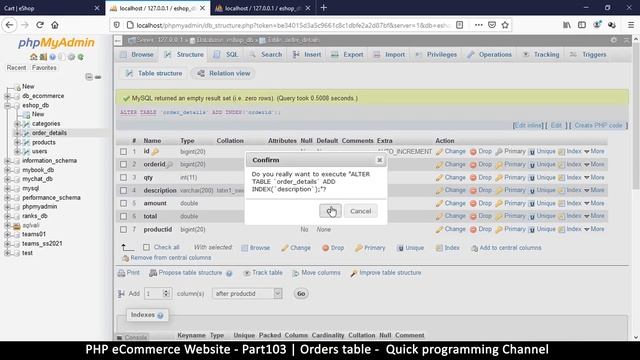The width and height of the screenshot is (640, 360).
Task: Click the Primary key icon in total row
Action: (499, 216)
